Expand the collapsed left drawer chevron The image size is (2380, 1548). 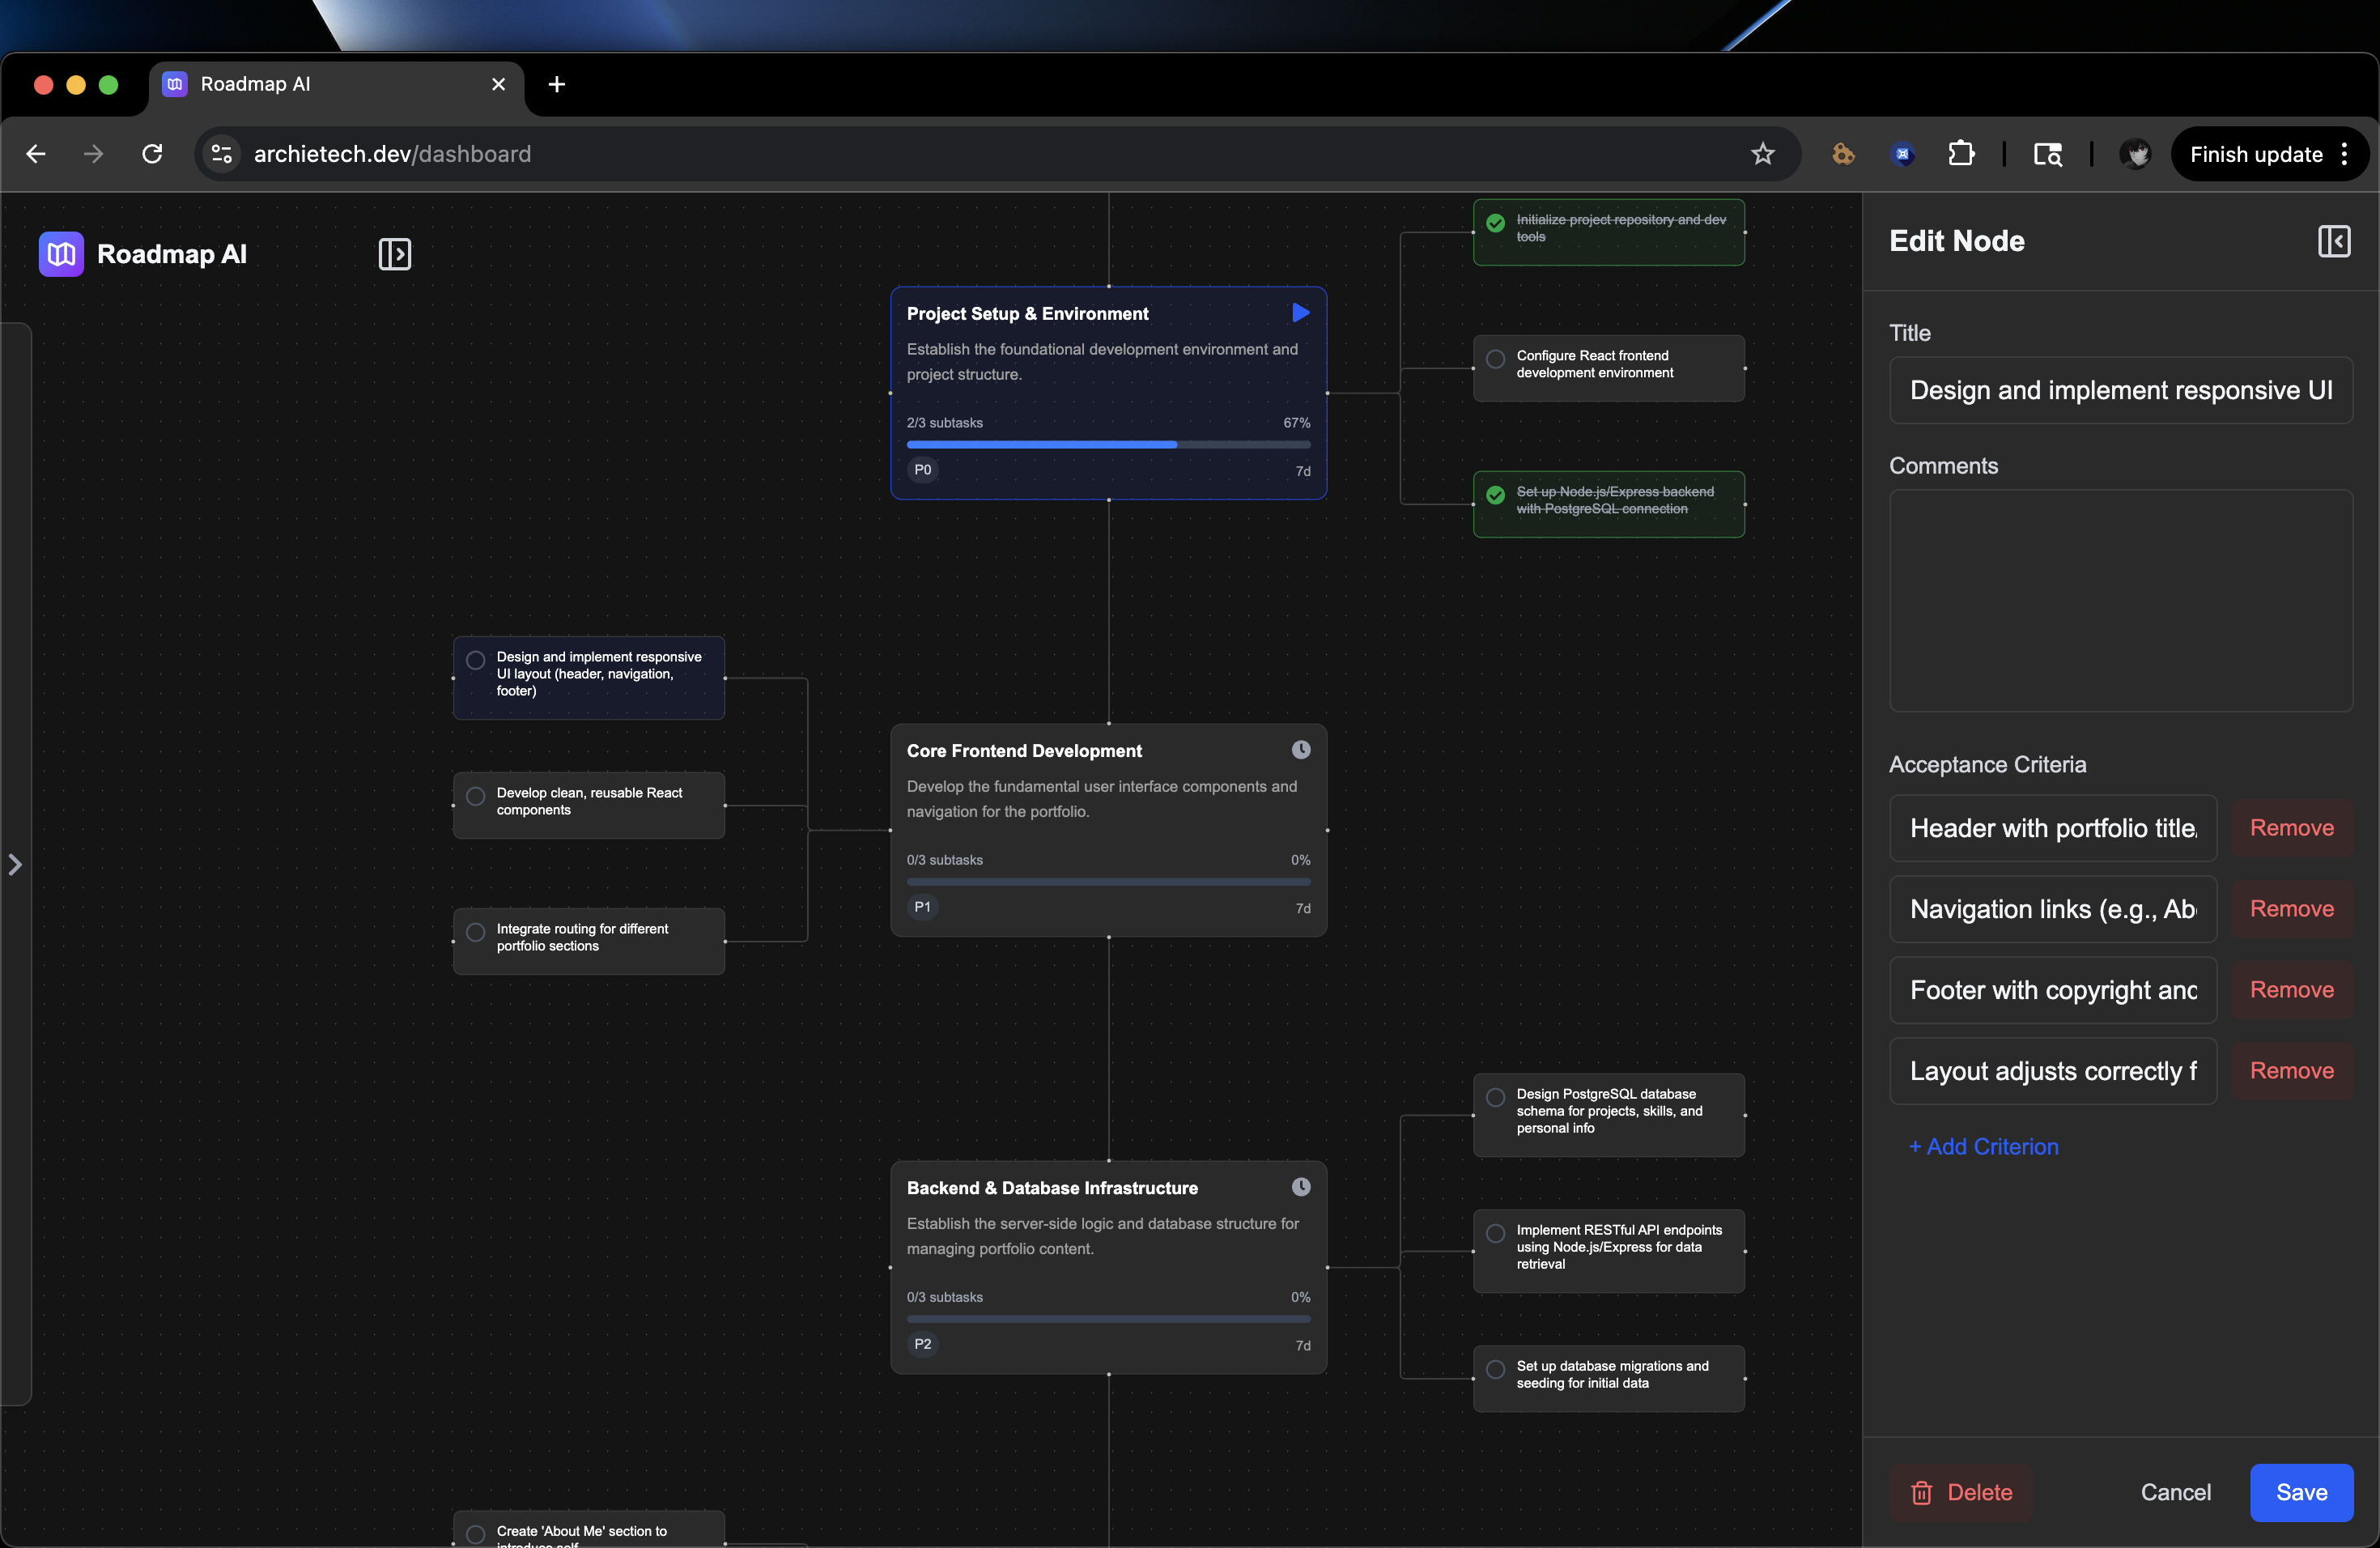[15, 864]
